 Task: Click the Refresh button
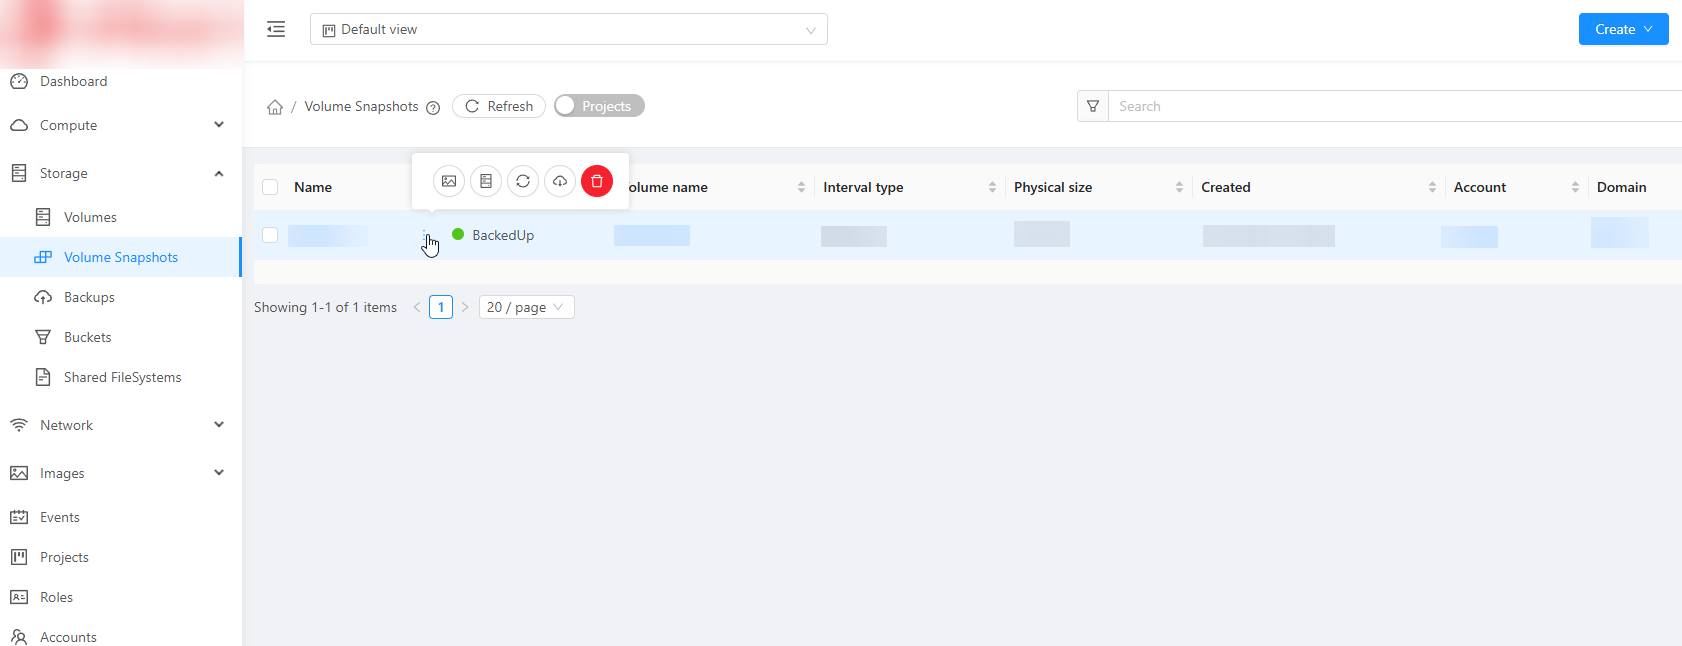(499, 106)
